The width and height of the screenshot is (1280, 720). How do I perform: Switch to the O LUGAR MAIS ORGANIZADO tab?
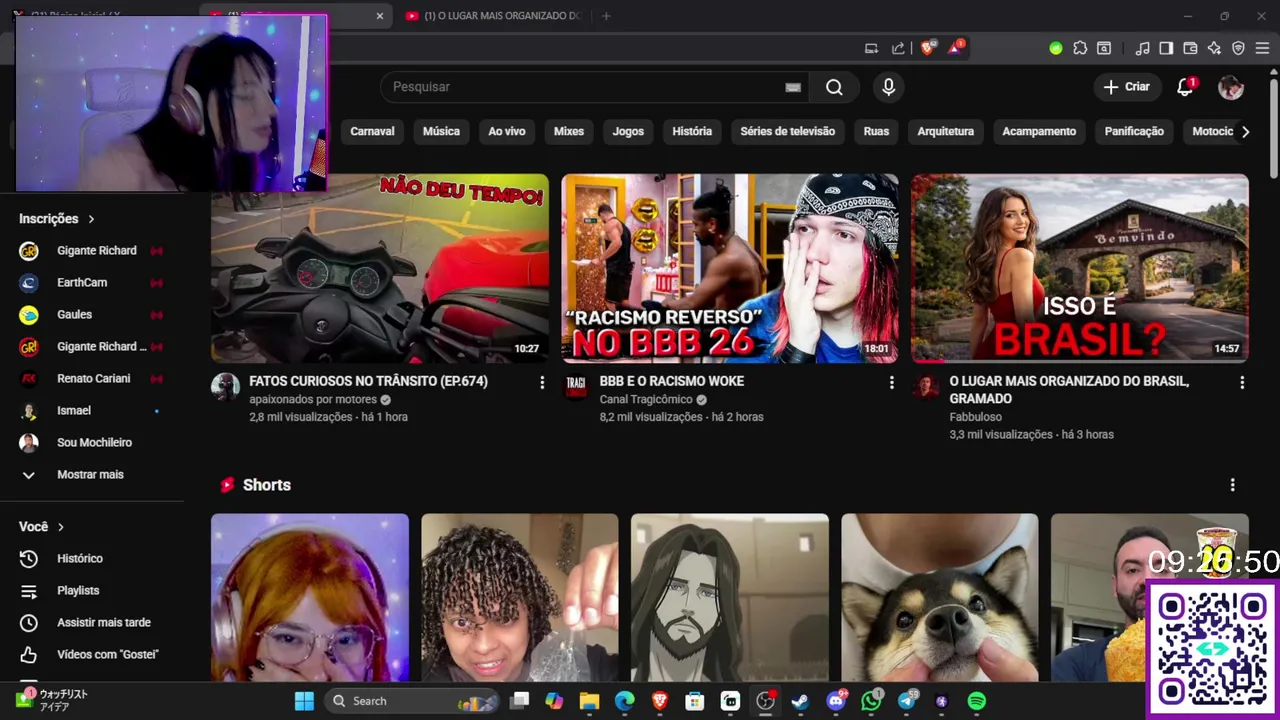tap(494, 16)
